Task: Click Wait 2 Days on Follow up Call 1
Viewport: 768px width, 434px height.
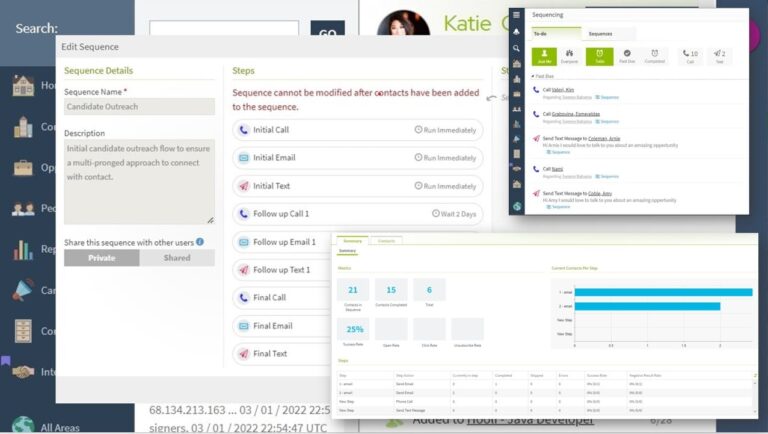Action: (x=454, y=214)
